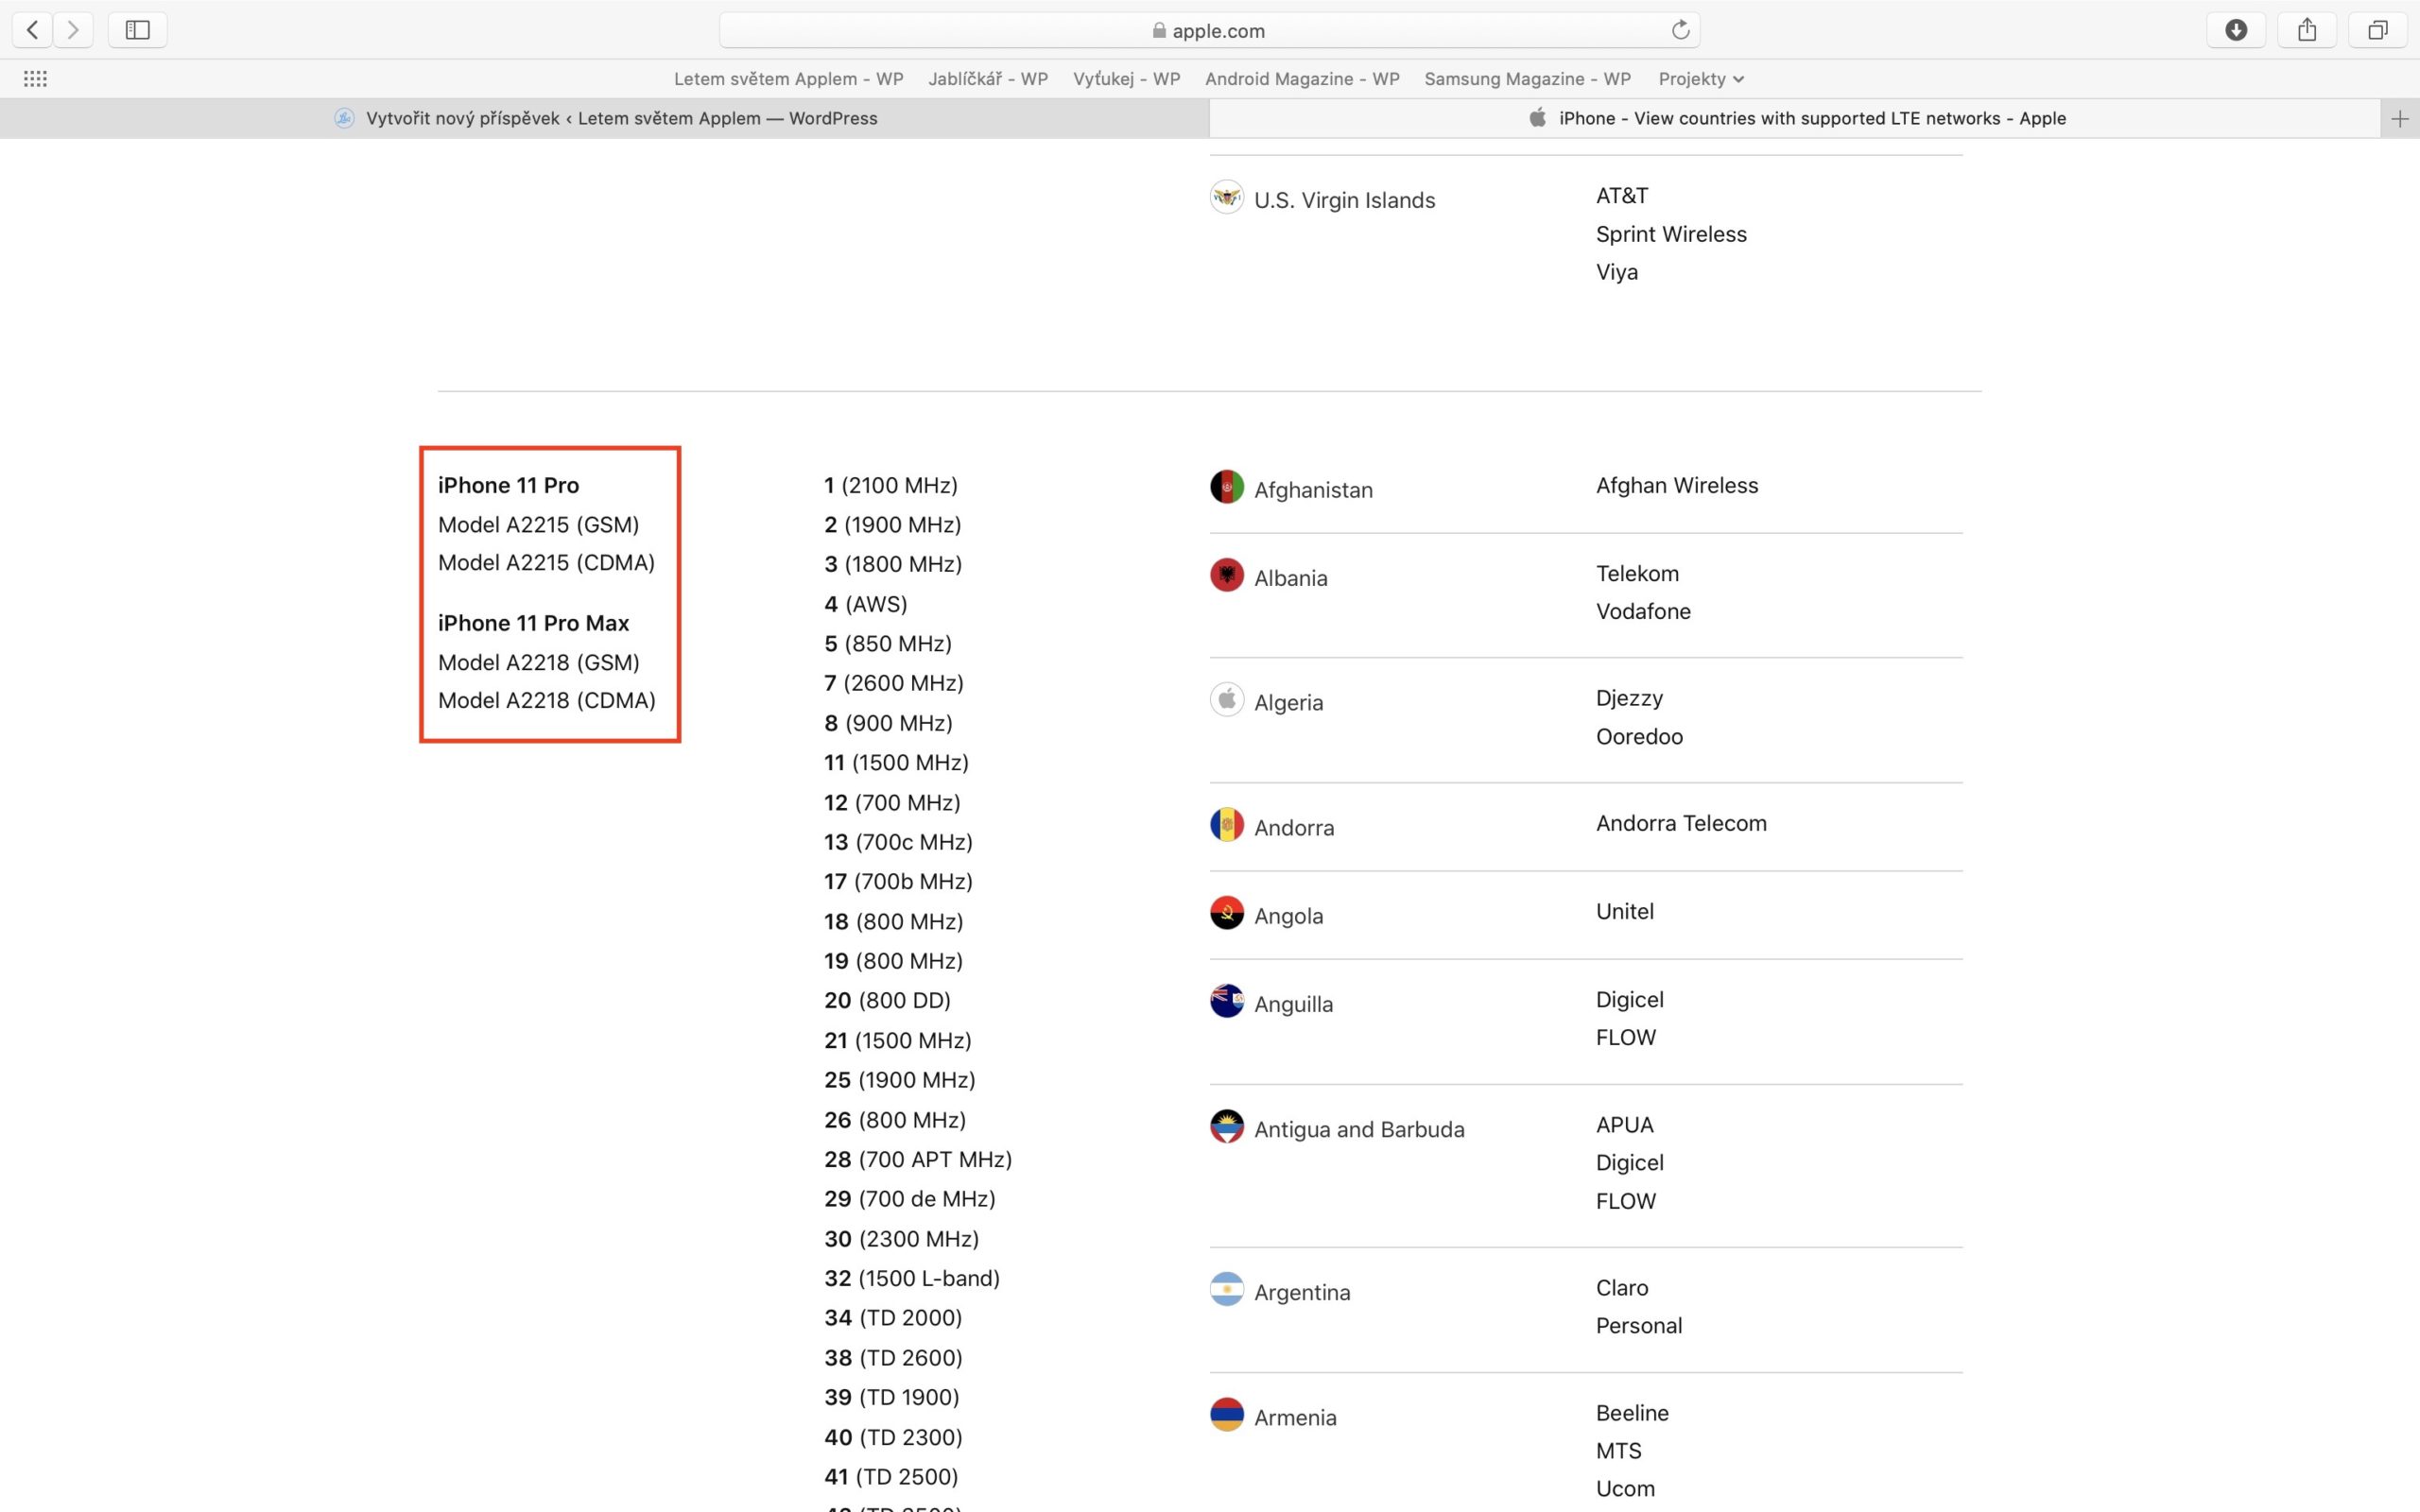
Task: Click the Share icon in toolbar
Action: pyautogui.click(x=2307, y=30)
